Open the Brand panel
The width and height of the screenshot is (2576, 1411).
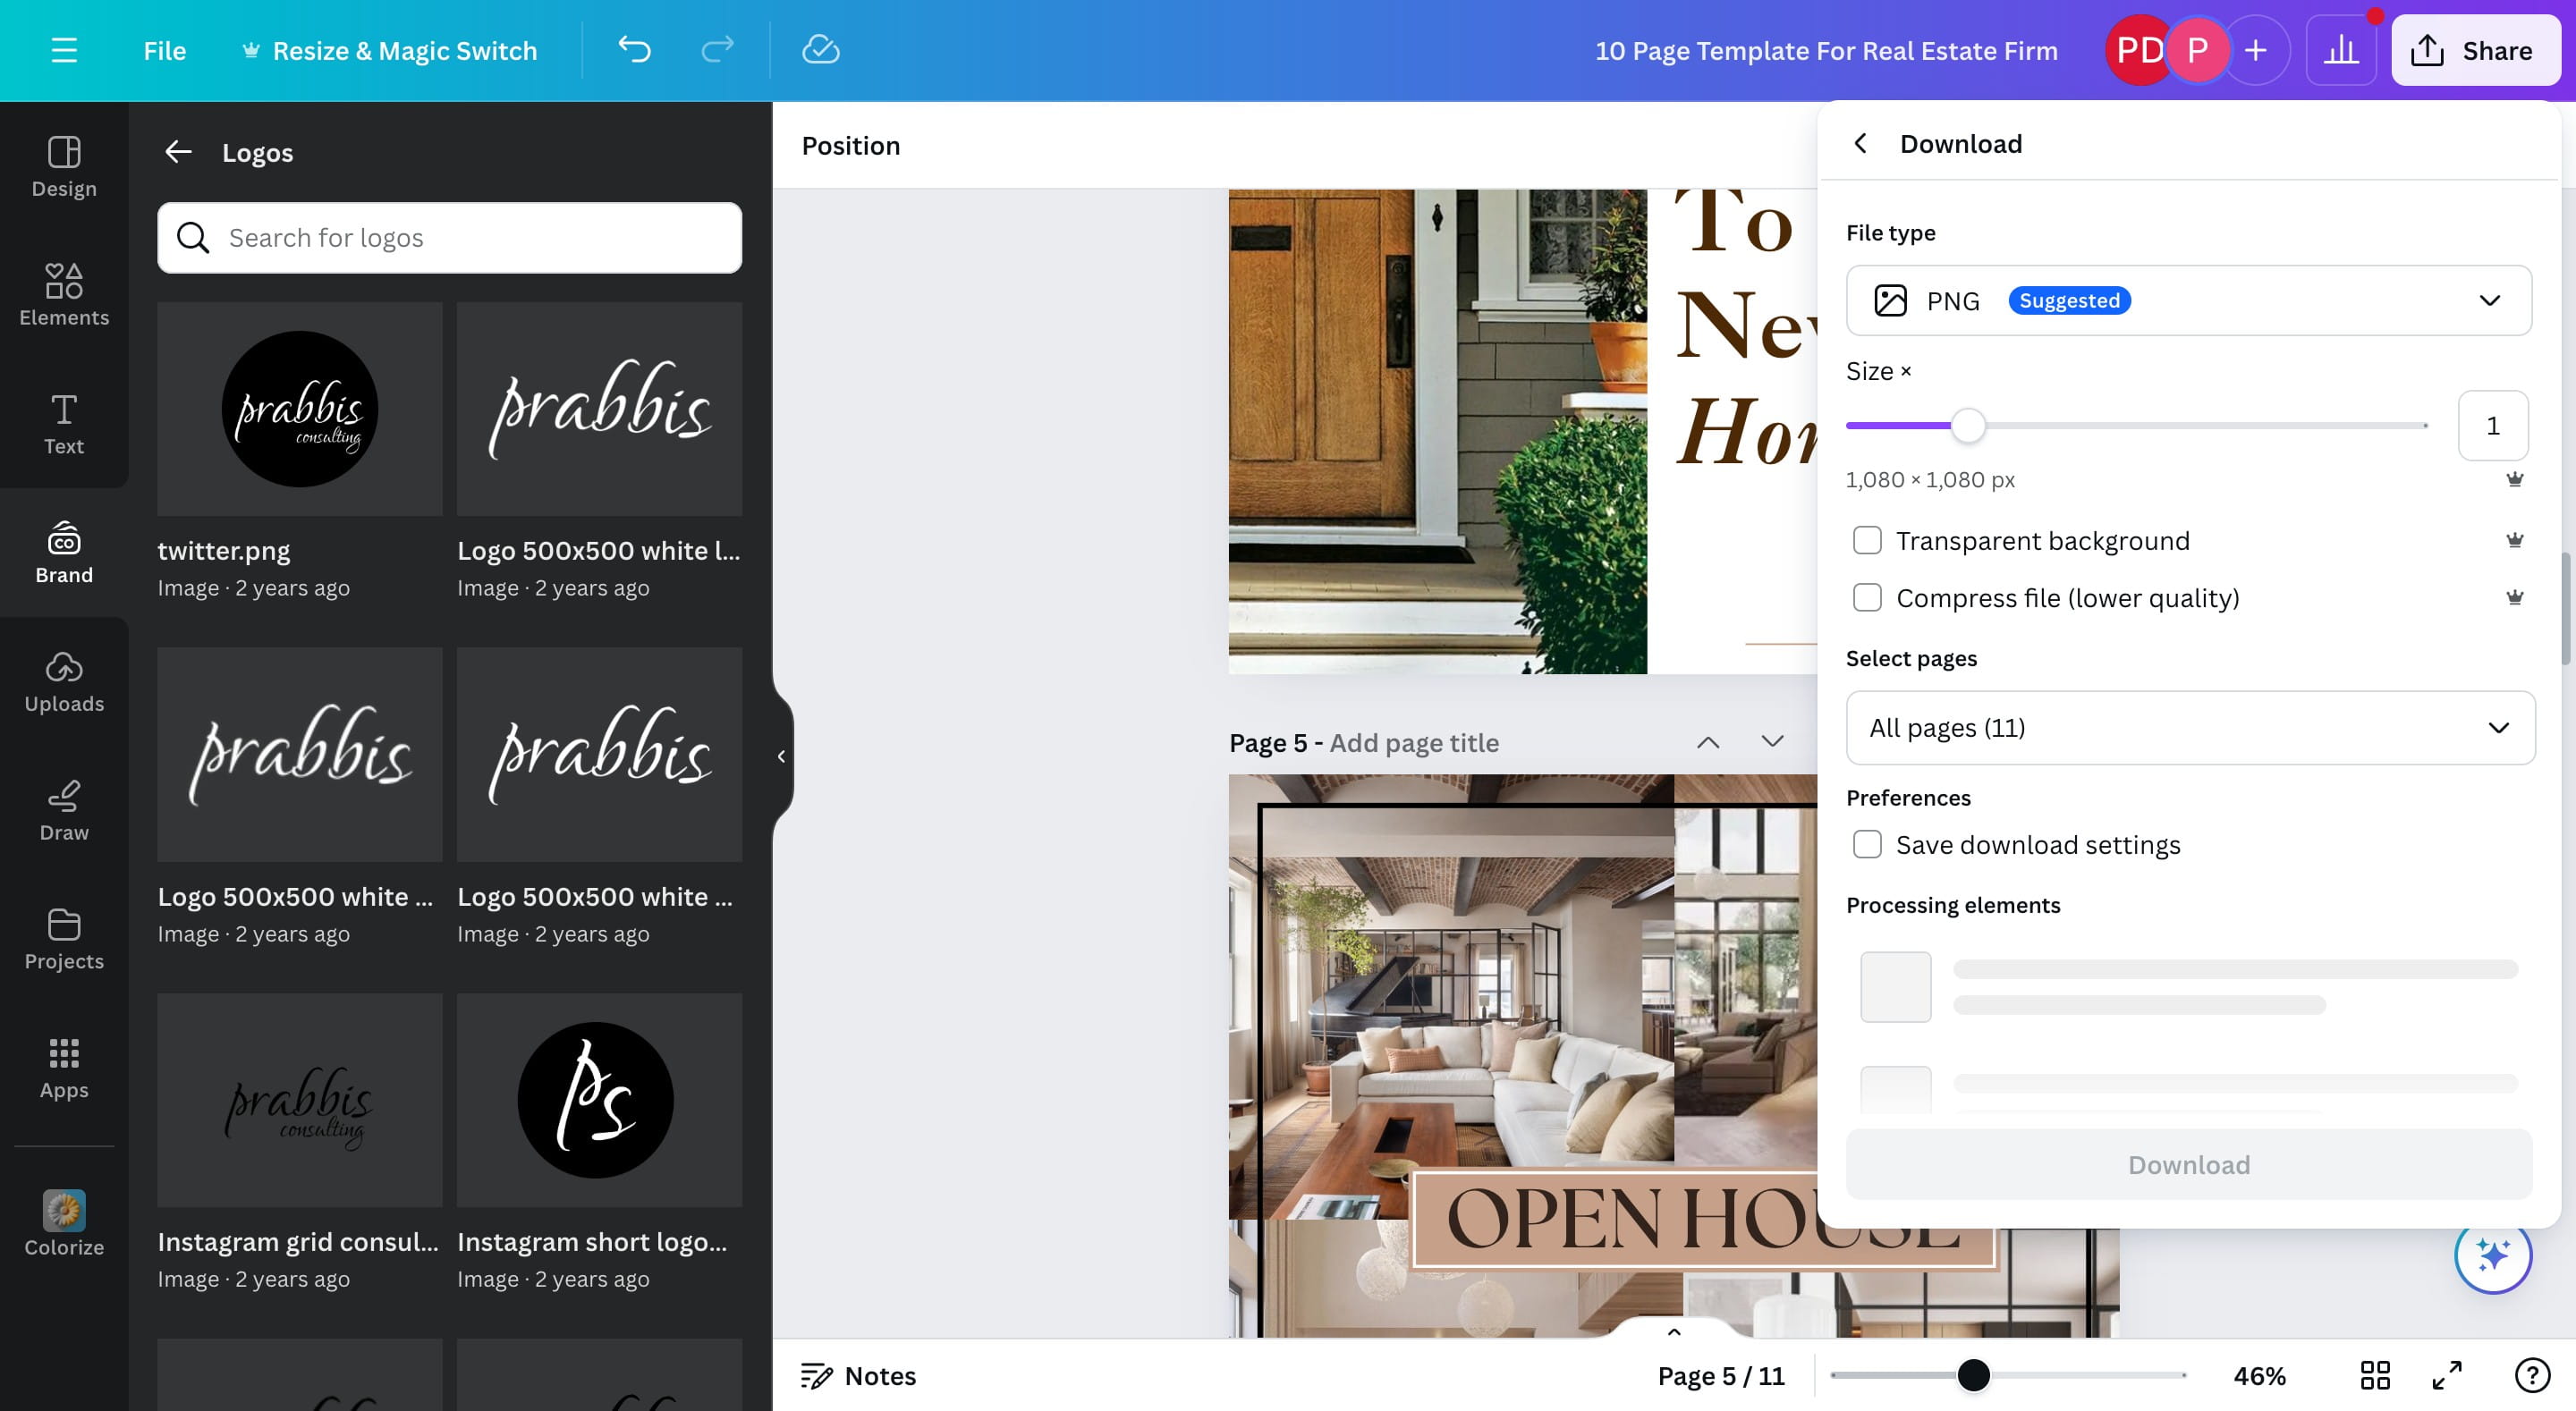64,552
